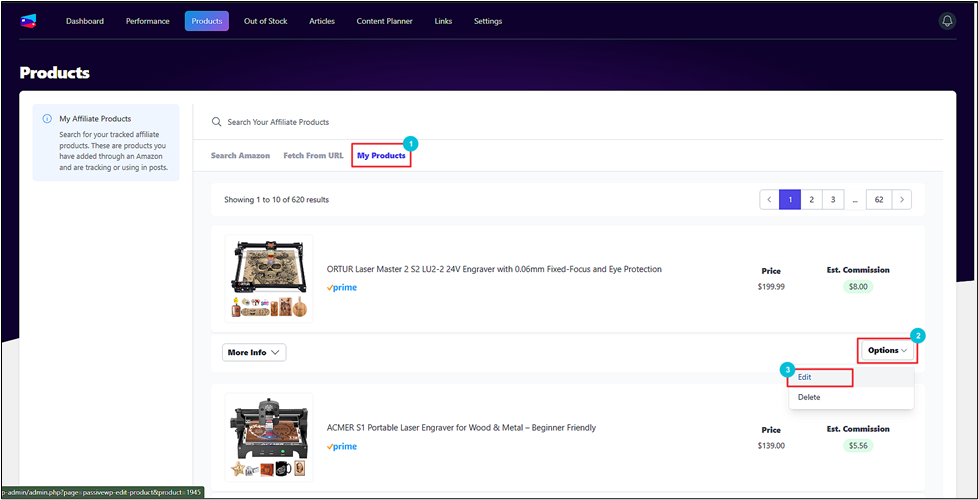Switch to the Search Amazon tab
Screen dimensions: 979x500
(x=240, y=156)
